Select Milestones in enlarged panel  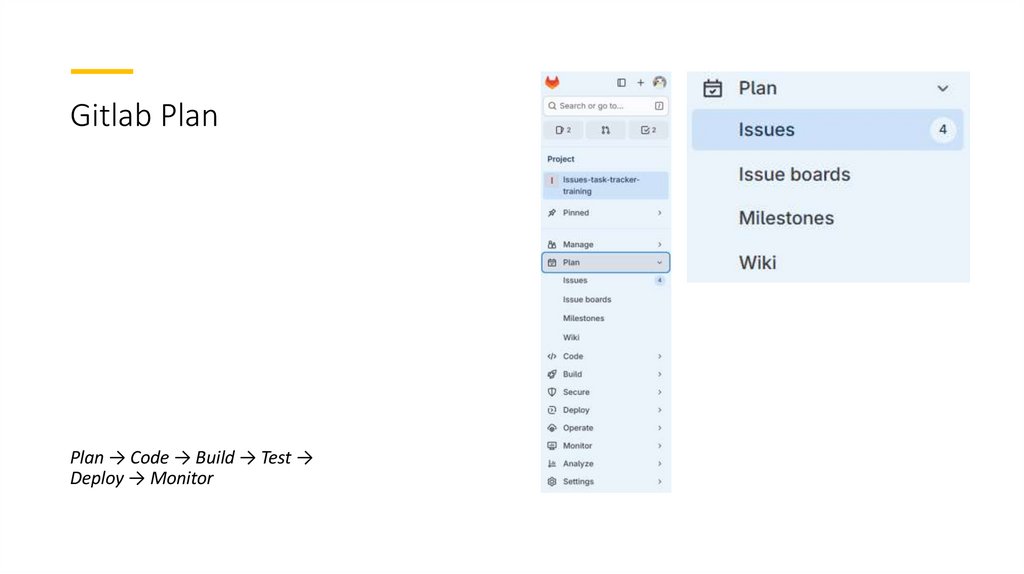(786, 218)
